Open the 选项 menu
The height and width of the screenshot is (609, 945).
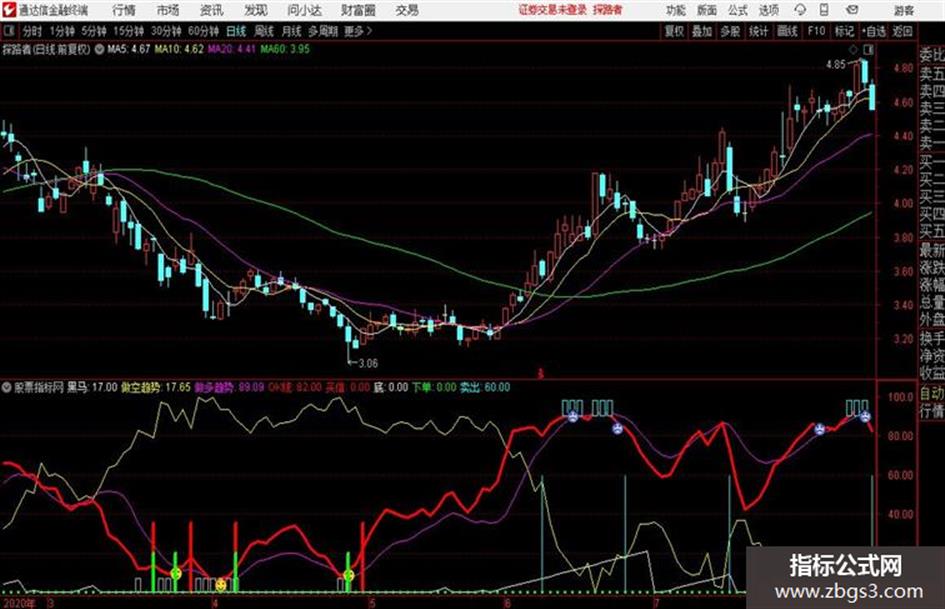click(768, 10)
